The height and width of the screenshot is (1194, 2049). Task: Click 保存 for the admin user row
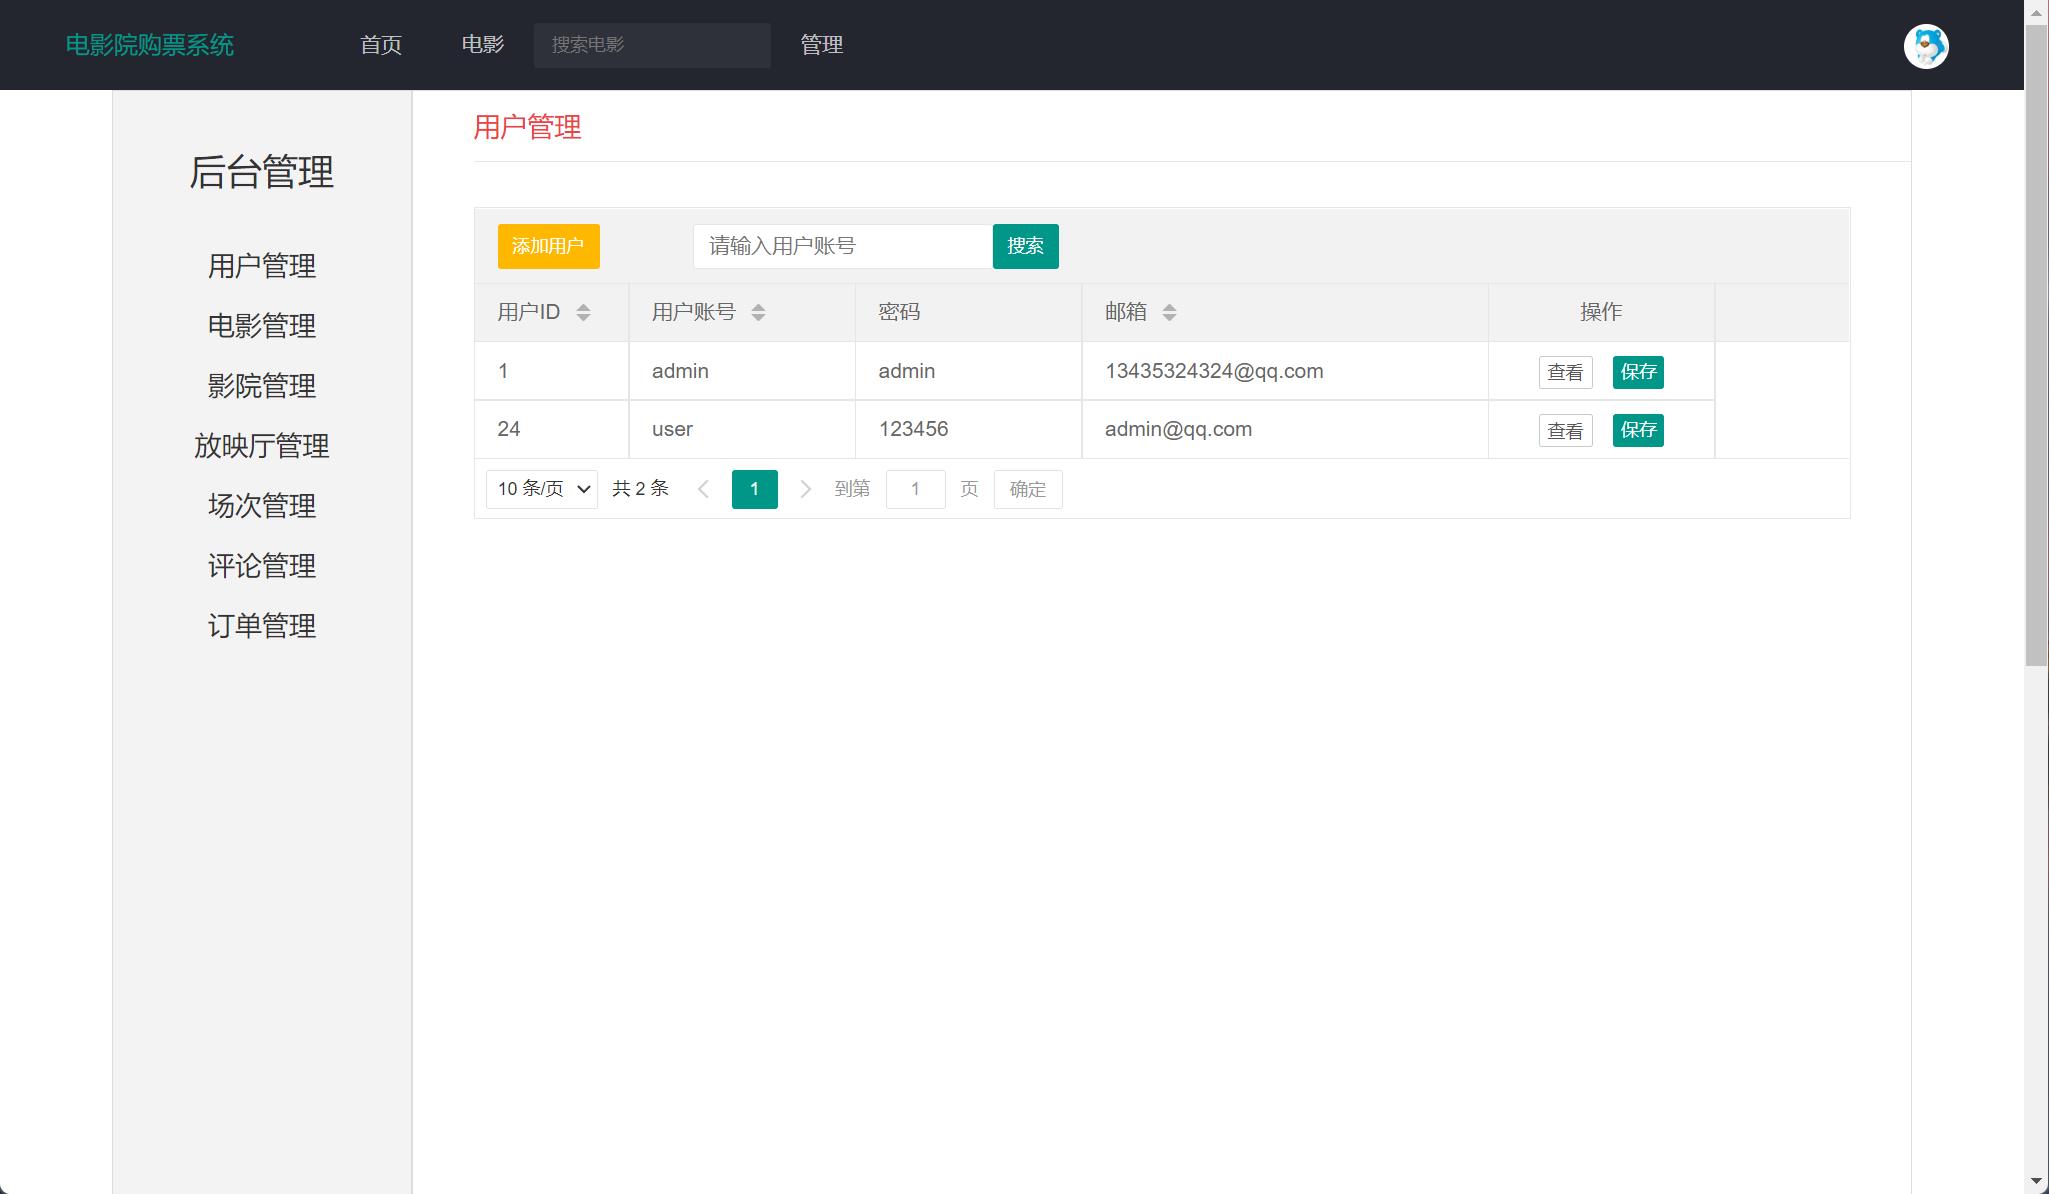pos(1638,372)
